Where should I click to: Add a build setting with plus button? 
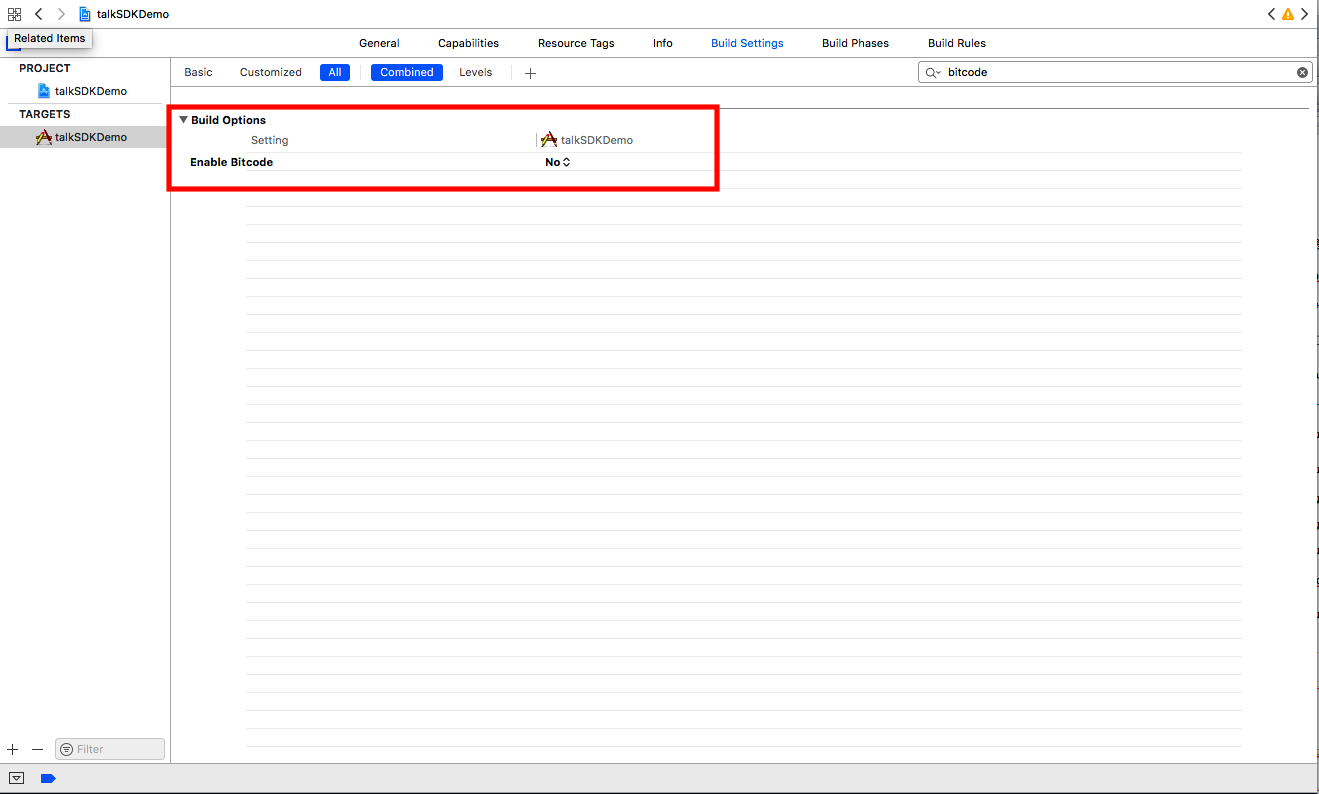point(530,73)
